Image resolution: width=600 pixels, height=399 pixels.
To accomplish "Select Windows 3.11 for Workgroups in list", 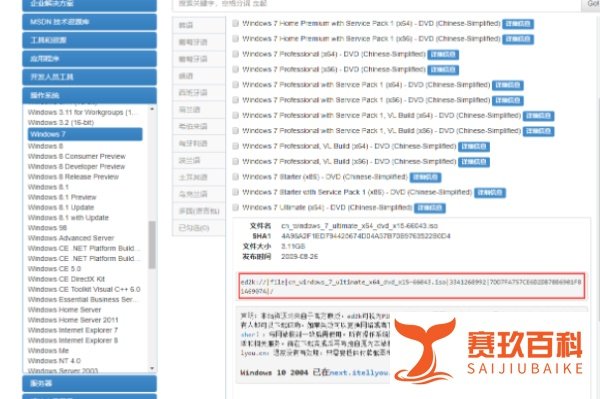I will (x=81, y=112).
